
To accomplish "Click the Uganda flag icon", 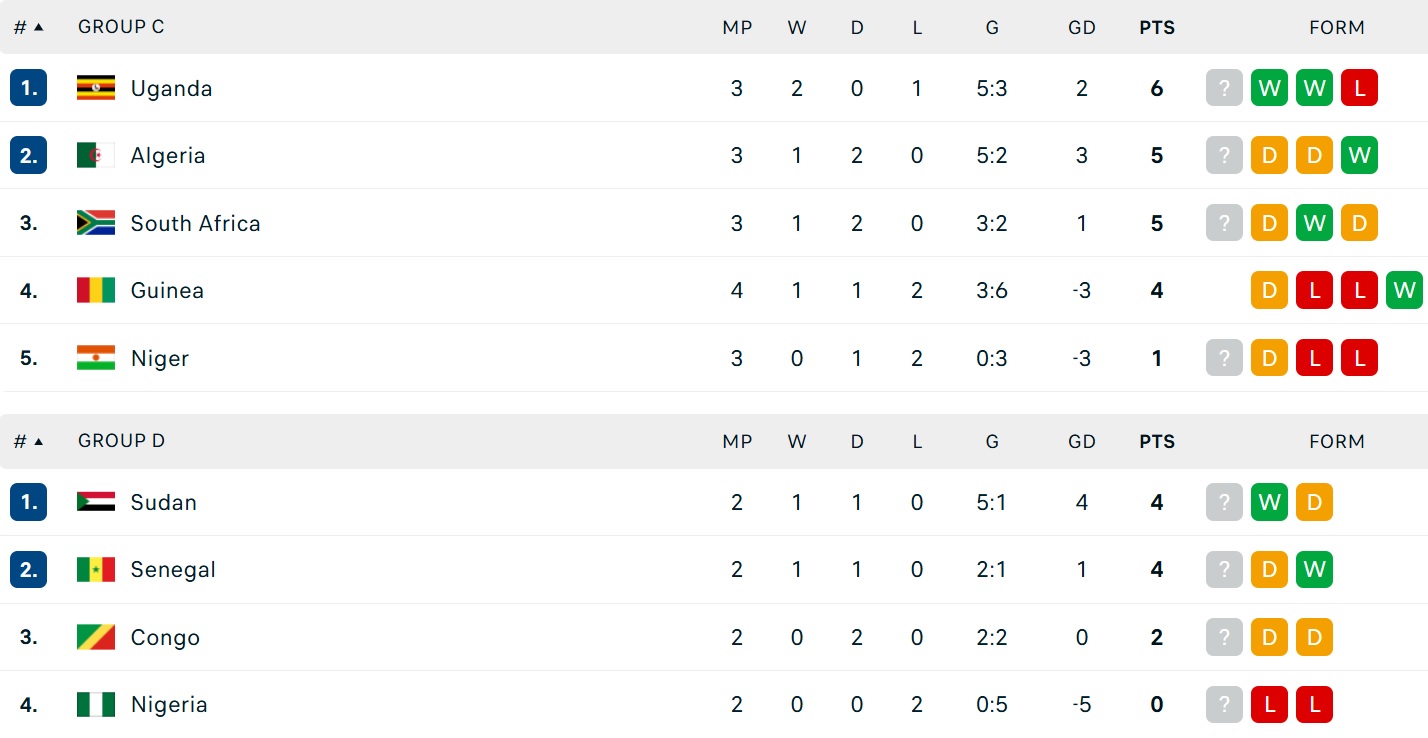I will click(96, 88).
